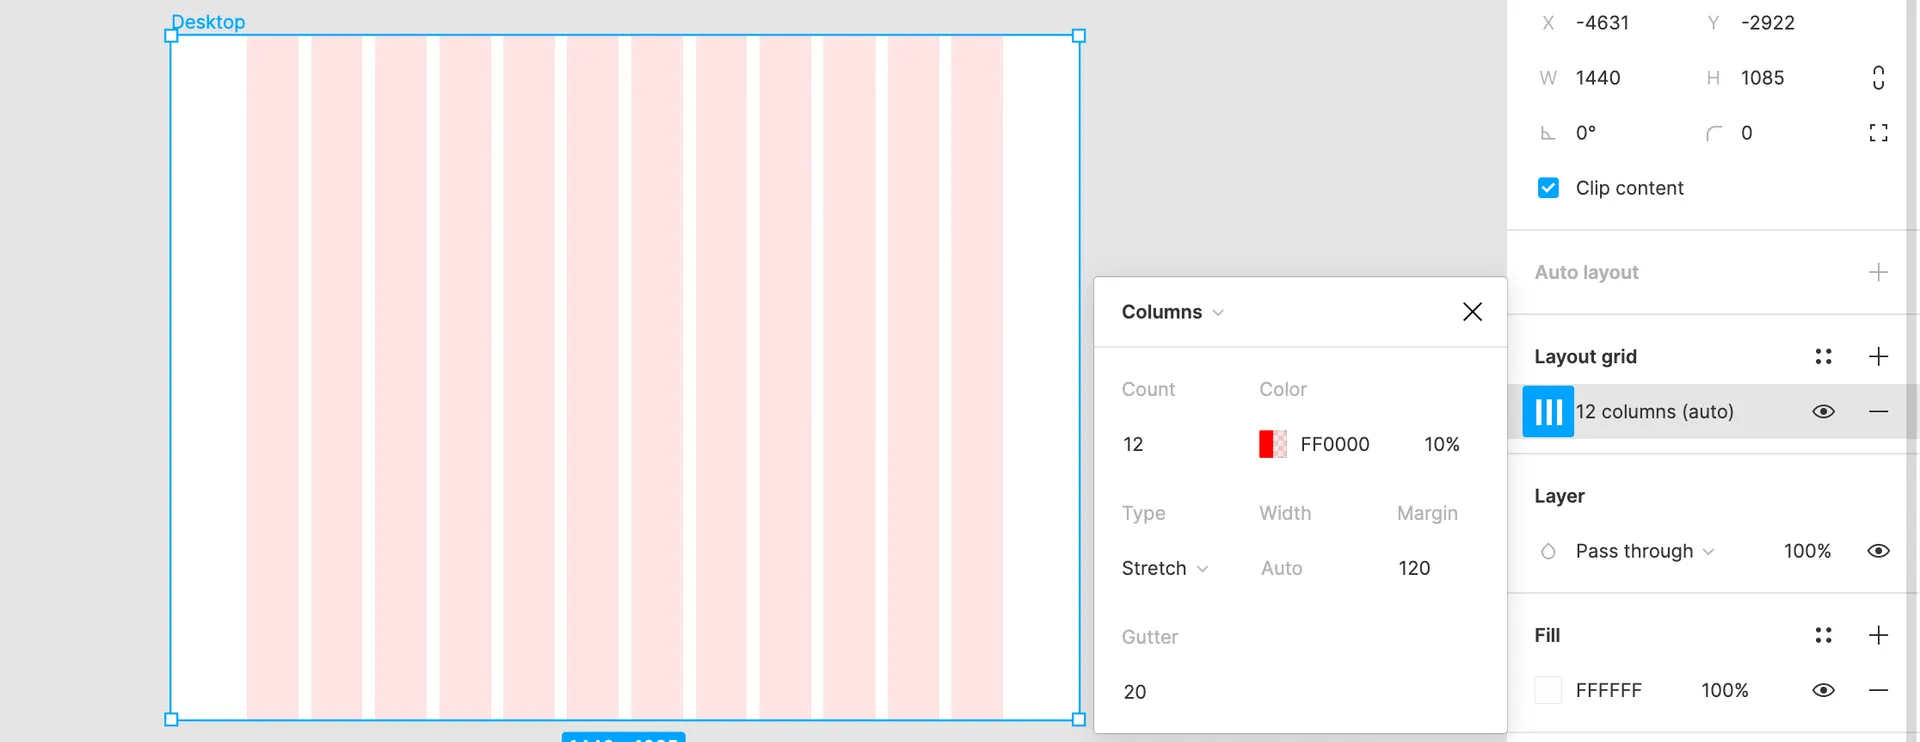This screenshot has height=742, width=1920.
Task: Click the Auto width field
Action: click(x=1281, y=568)
